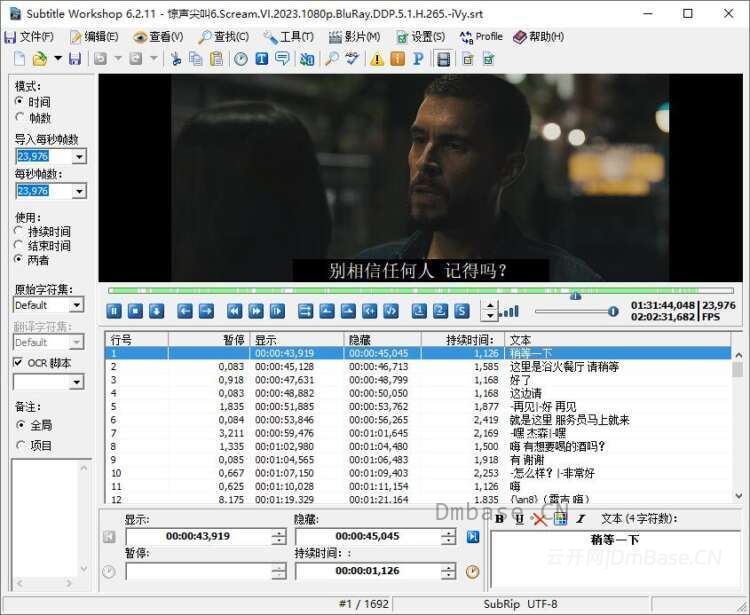Click the speech bubble subtitle icon
Viewport: 750px width, 615px height.
(x=282, y=59)
